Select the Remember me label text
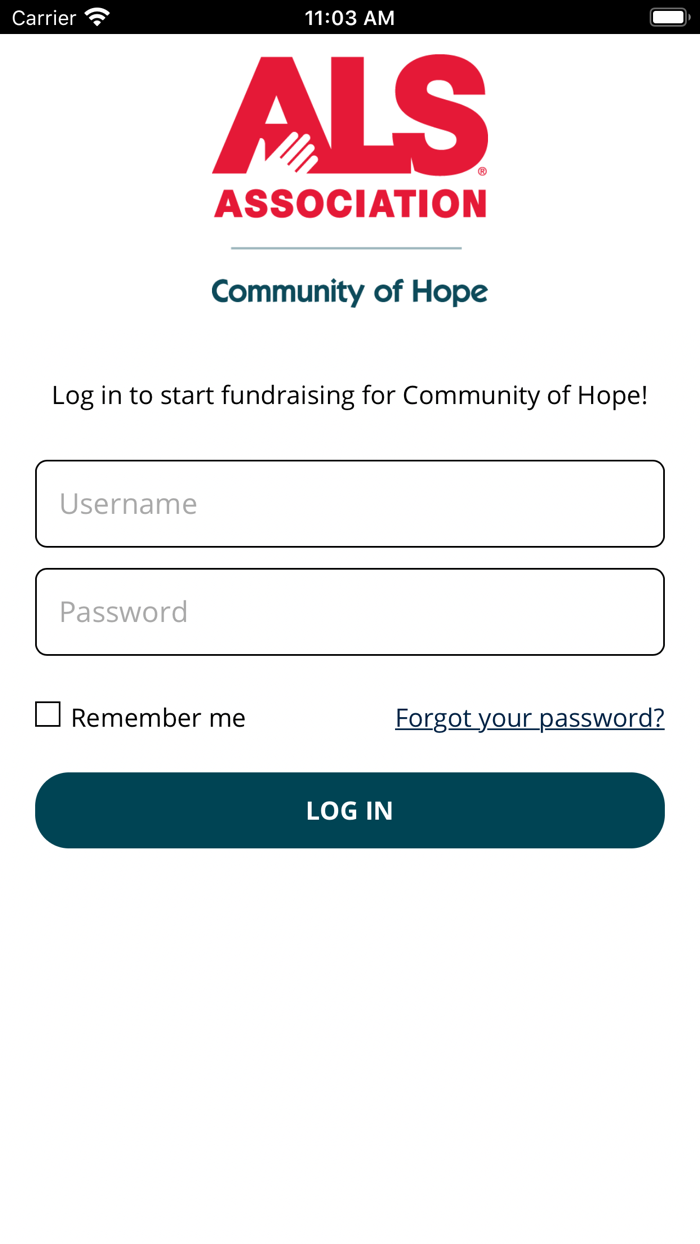 coord(156,717)
